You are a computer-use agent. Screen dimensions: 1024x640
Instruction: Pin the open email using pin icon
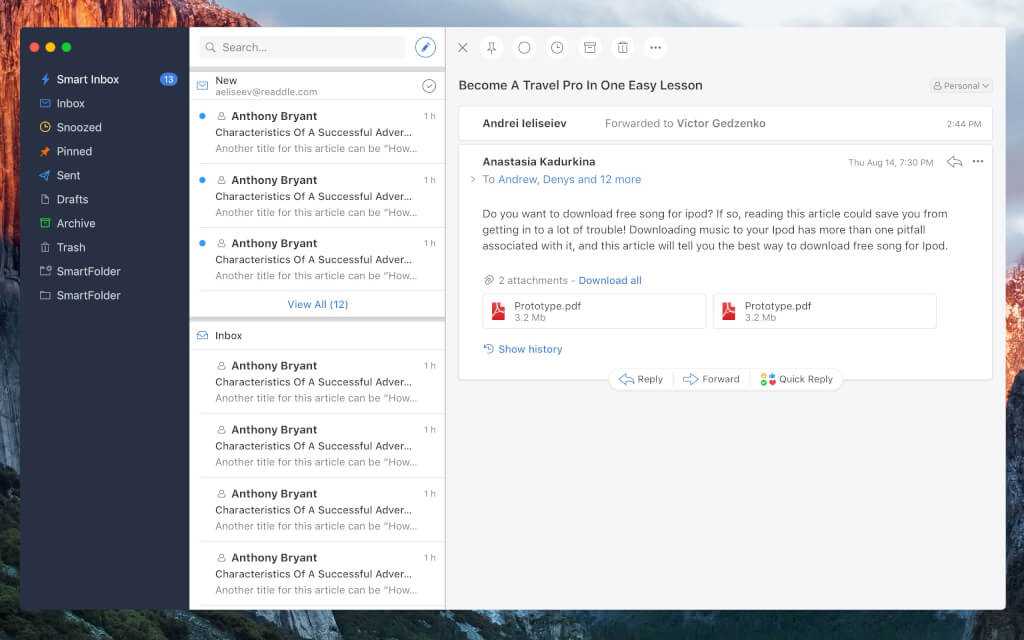tap(491, 47)
